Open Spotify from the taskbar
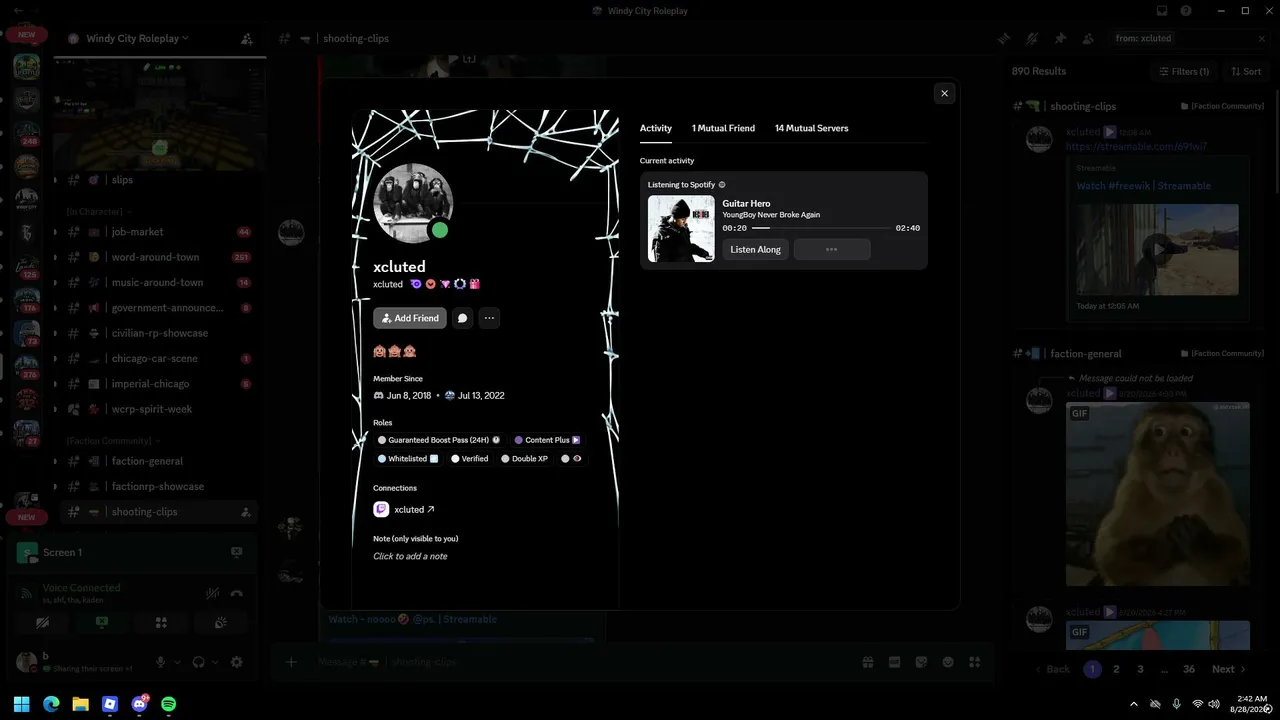 point(168,704)
